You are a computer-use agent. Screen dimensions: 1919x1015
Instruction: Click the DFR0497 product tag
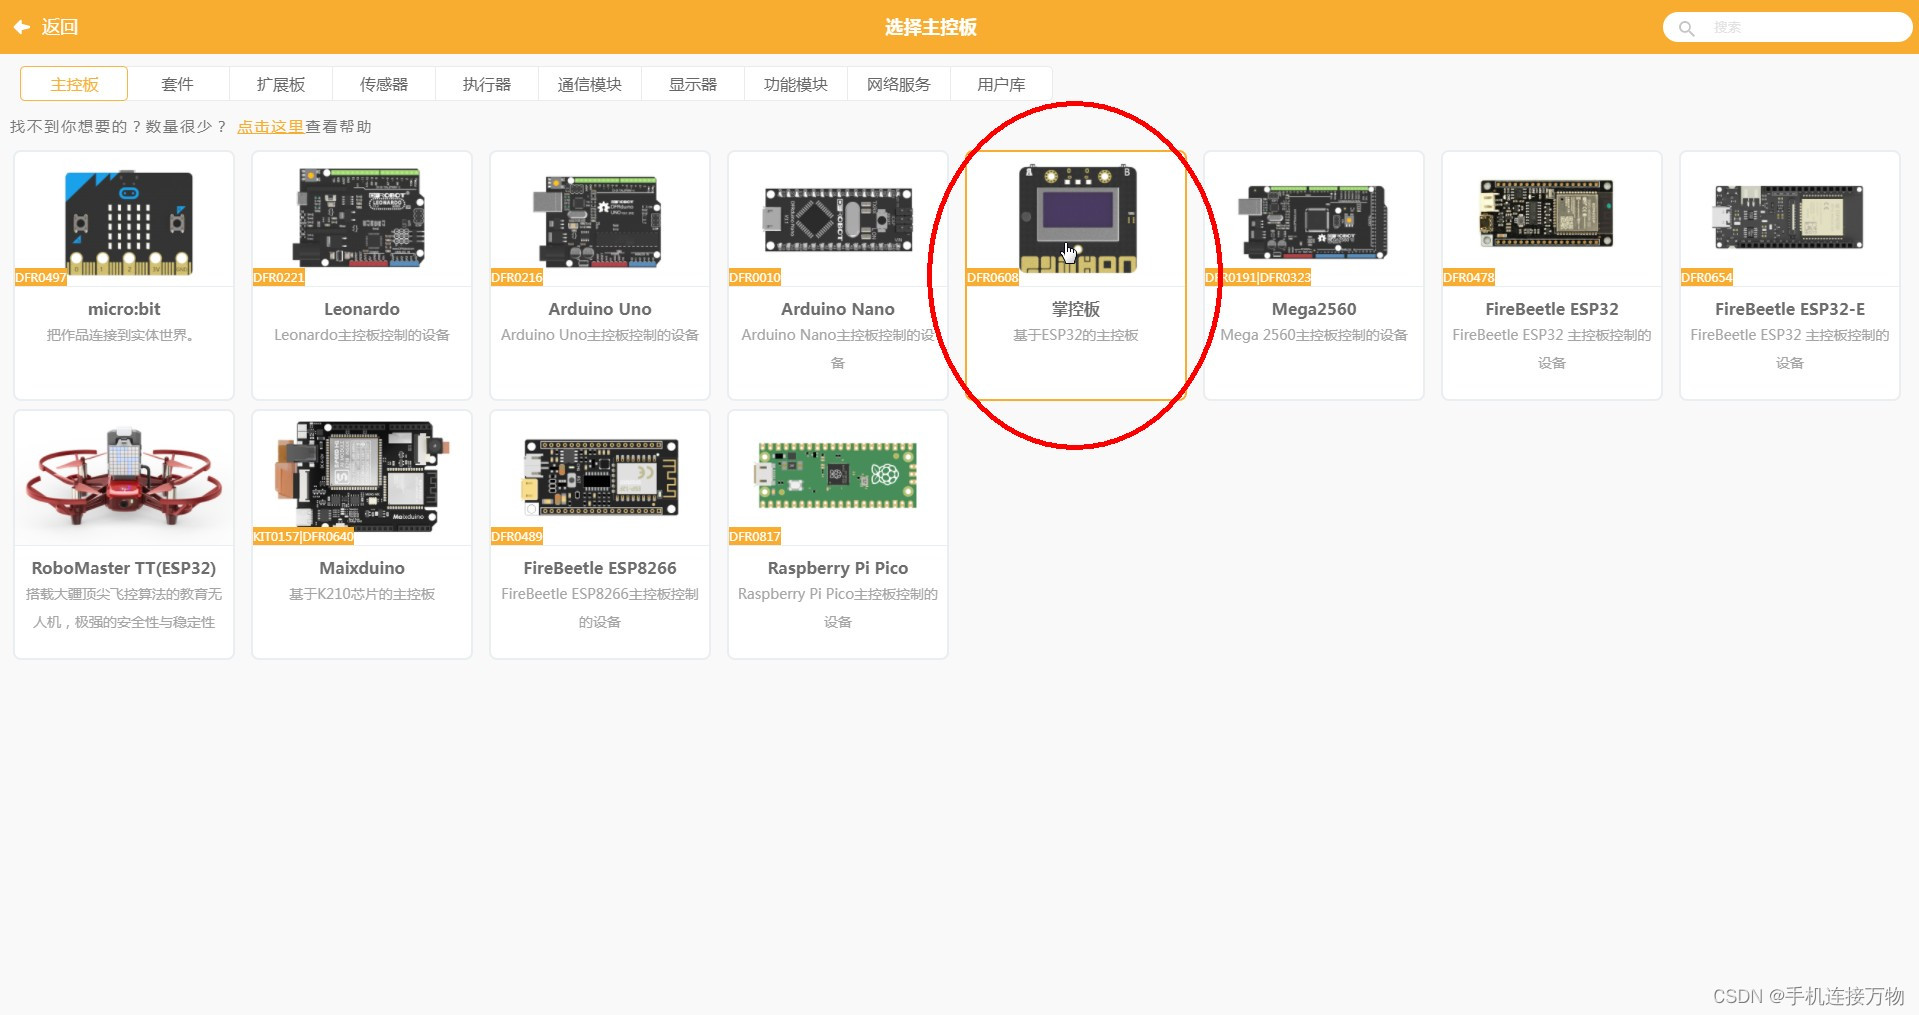coord(41,278)
